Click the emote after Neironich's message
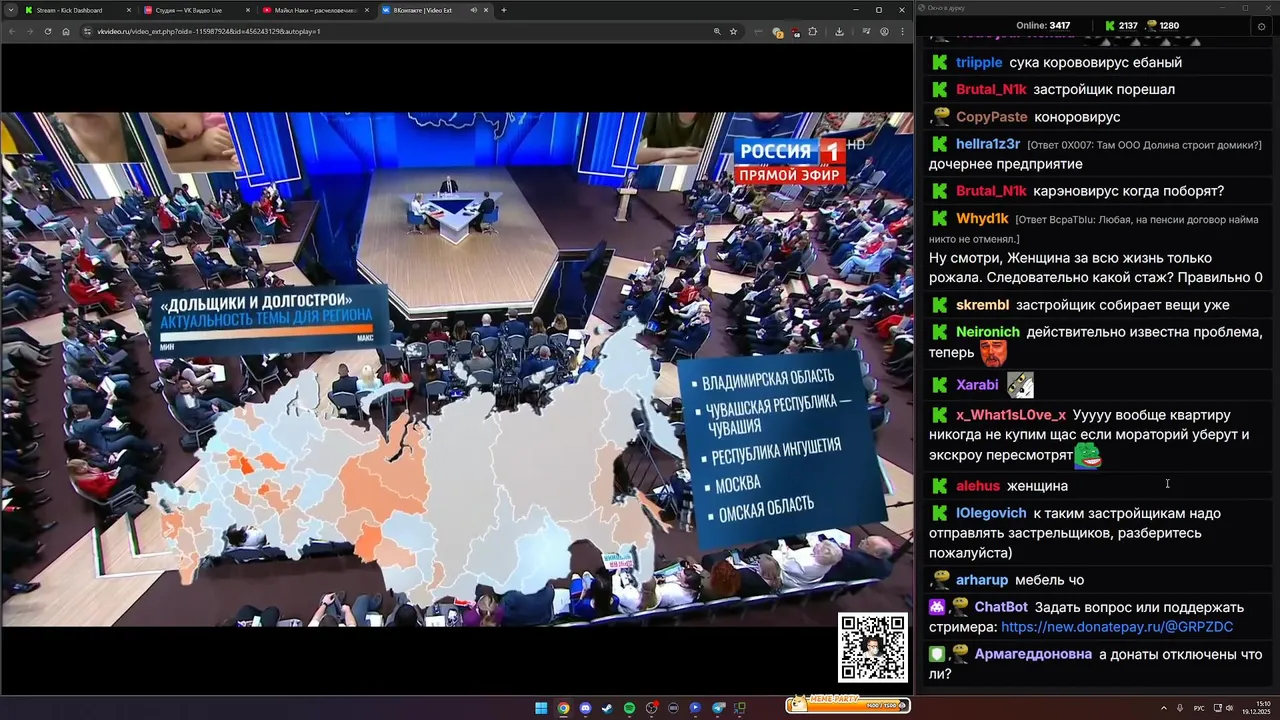The width and height of the screenshot is (1280, 720). (993, 353)
